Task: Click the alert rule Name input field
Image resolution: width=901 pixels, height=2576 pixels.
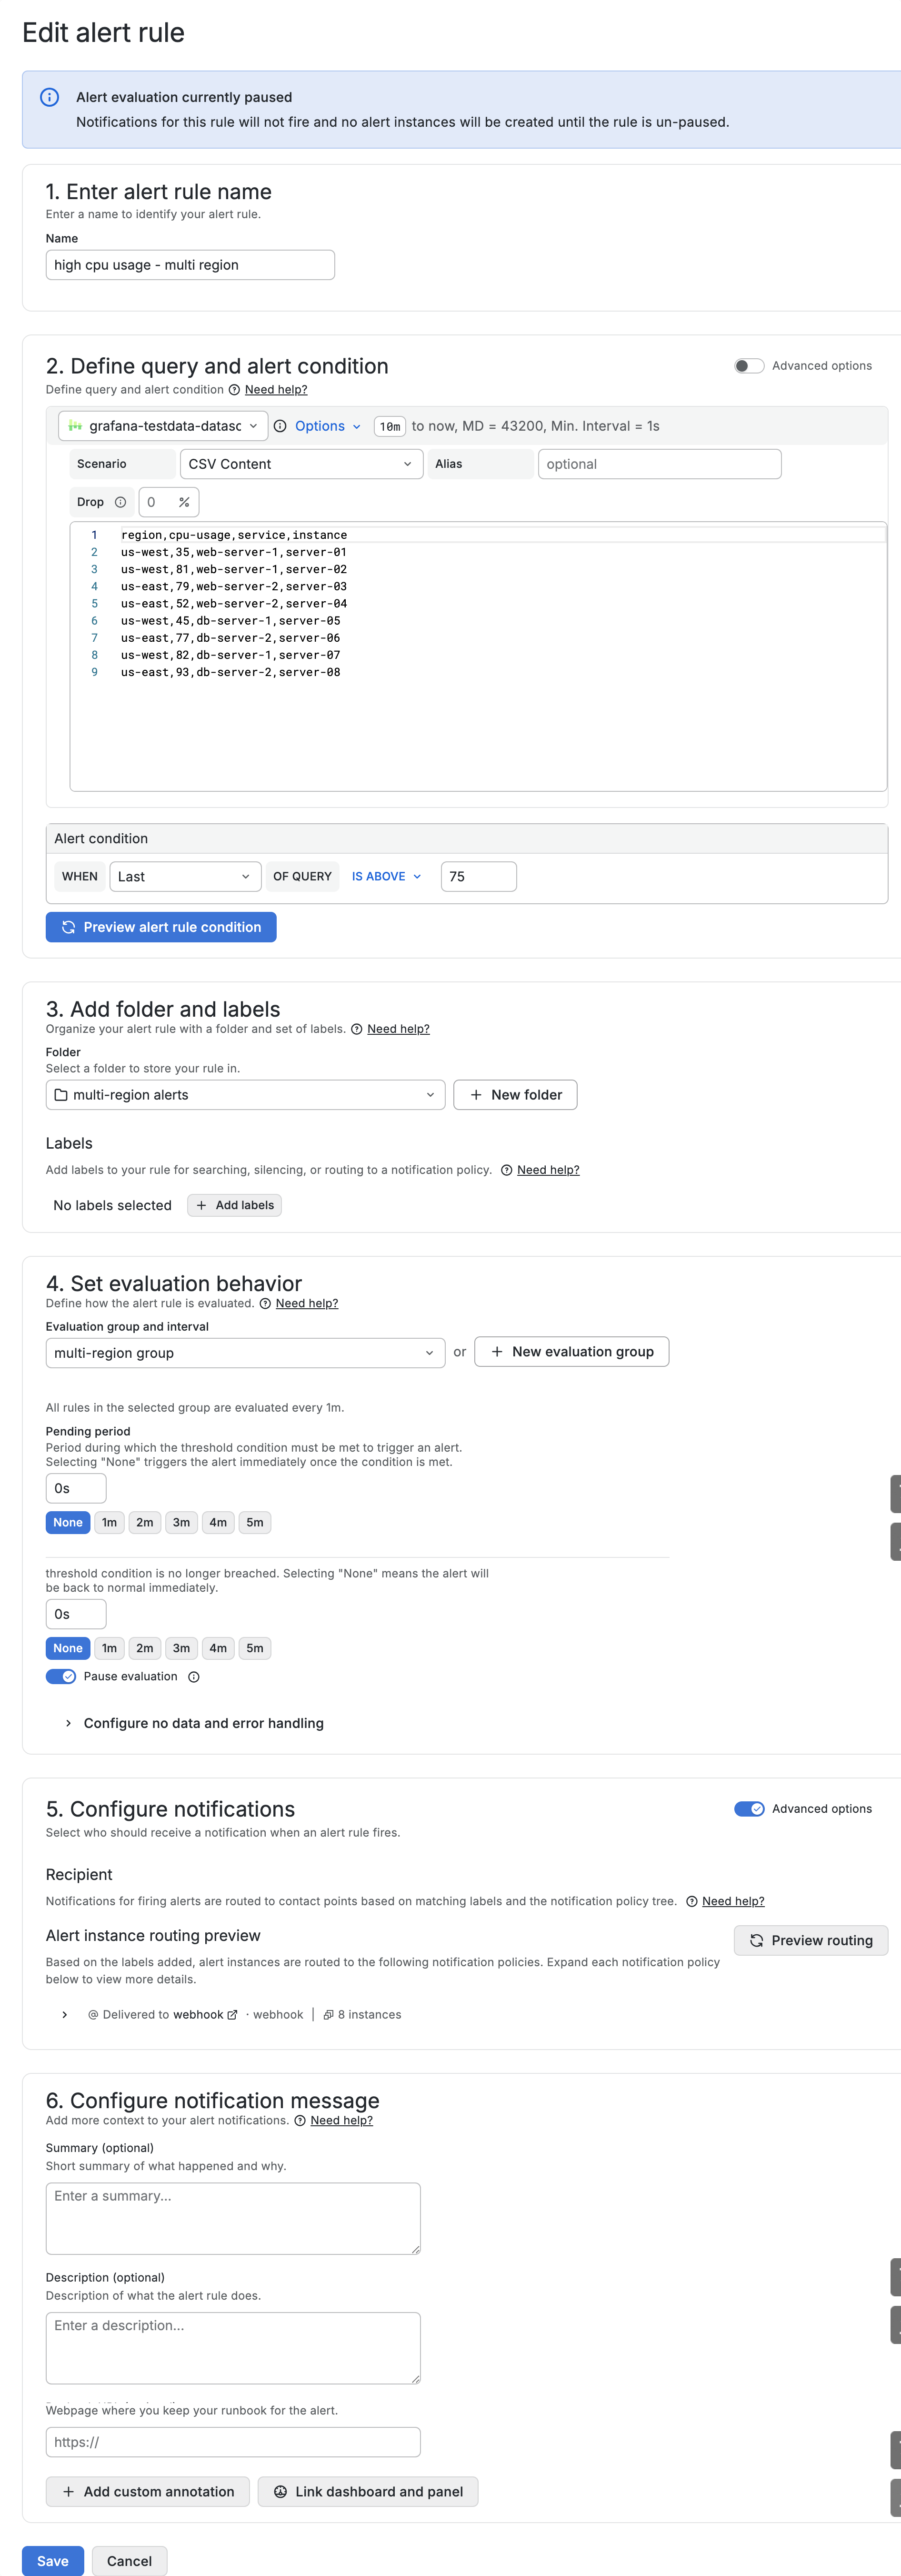Action: pyautogui.click(x=190, y=265)
